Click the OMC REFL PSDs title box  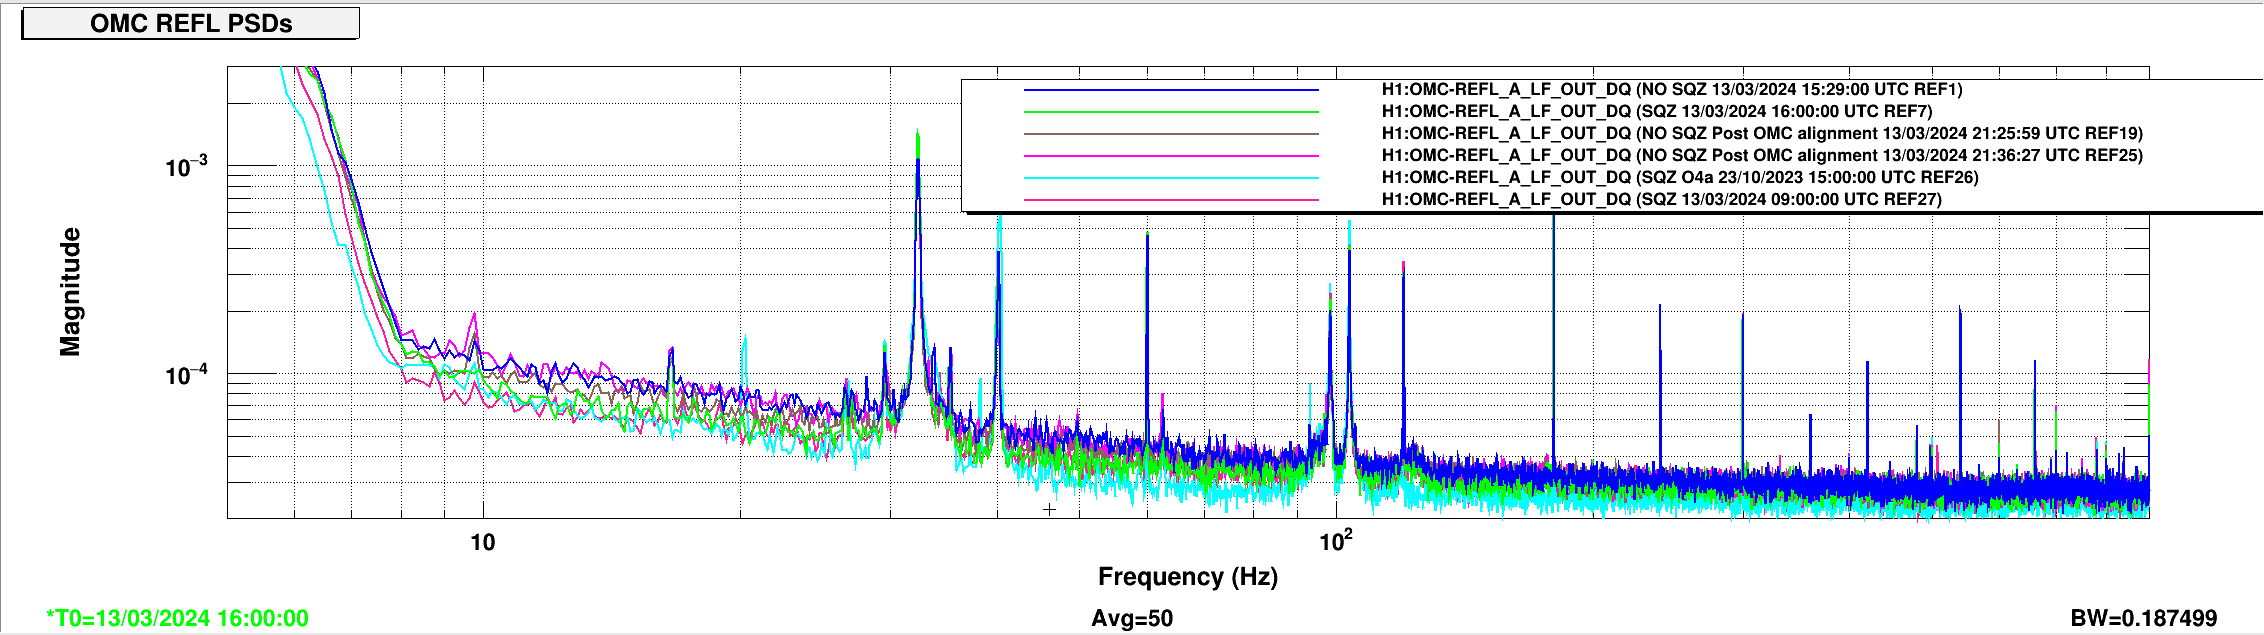[190, 24]
